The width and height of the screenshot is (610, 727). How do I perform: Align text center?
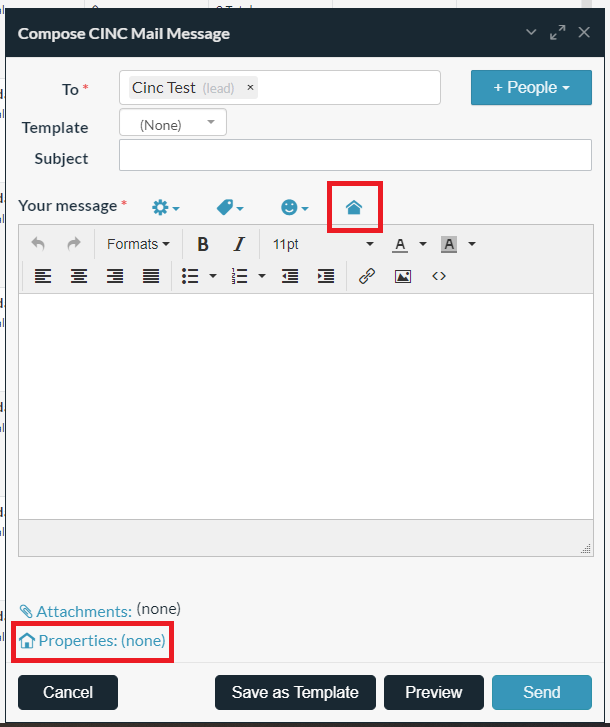click(x=79, y=276)
